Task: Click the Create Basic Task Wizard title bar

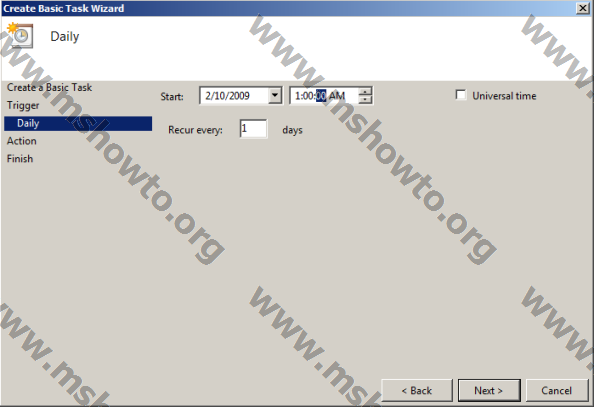Action: (288, 8)
